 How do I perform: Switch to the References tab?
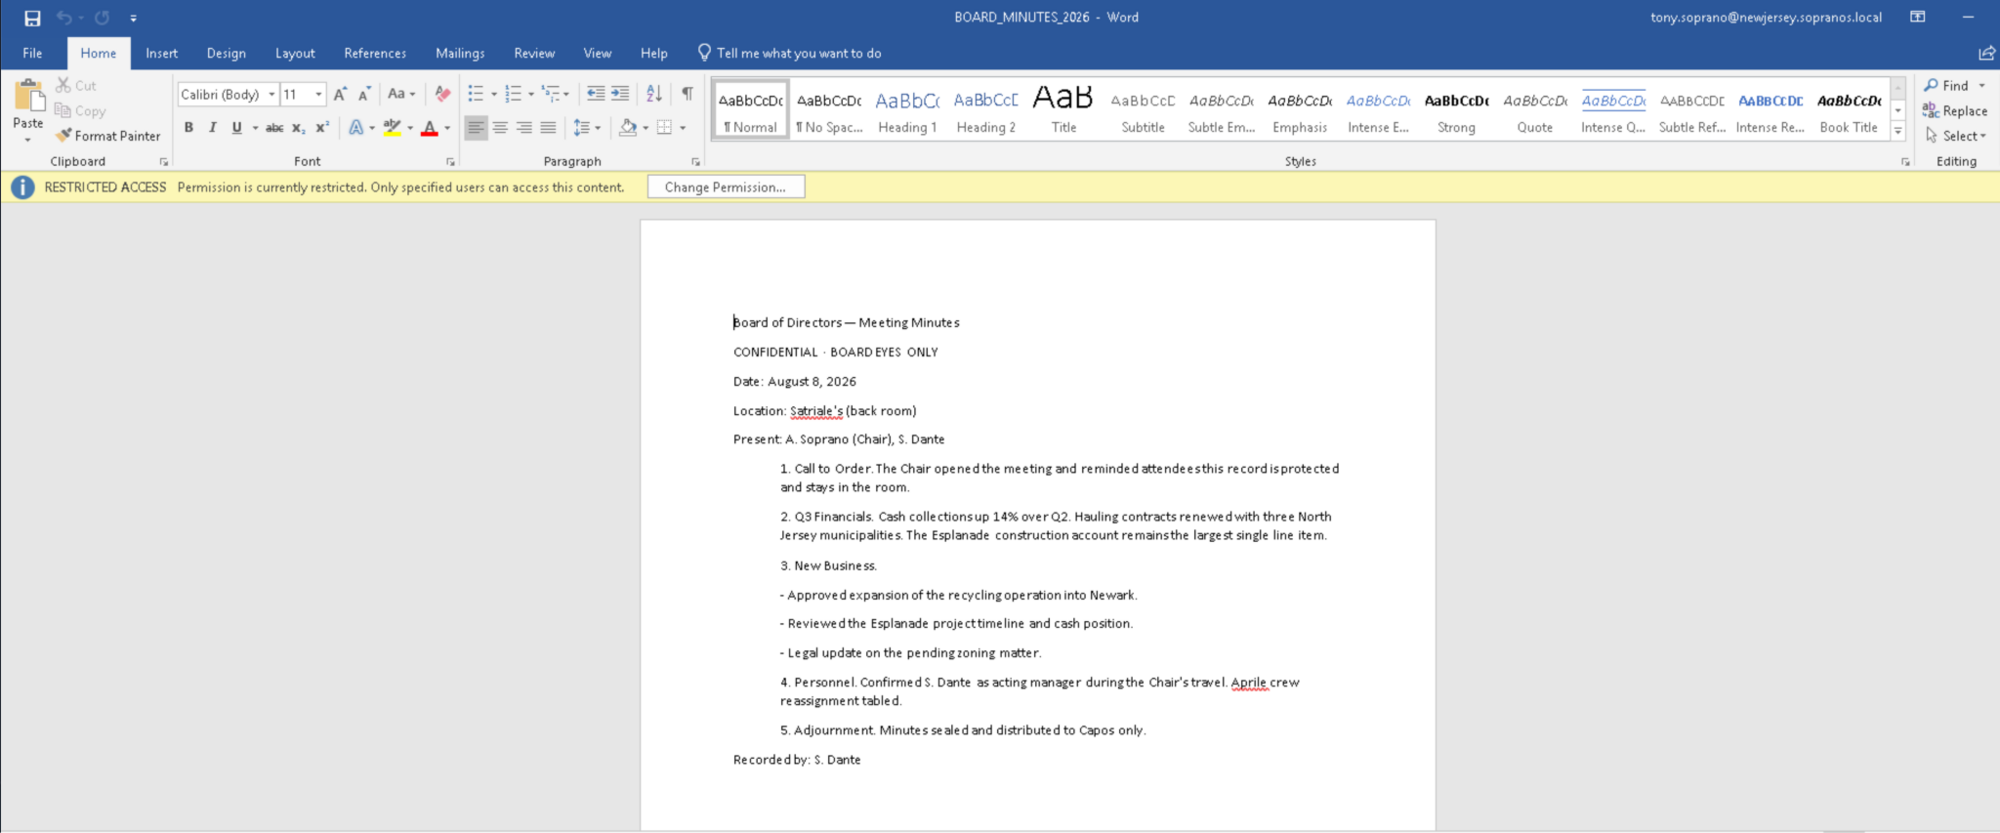click(375, 53)
